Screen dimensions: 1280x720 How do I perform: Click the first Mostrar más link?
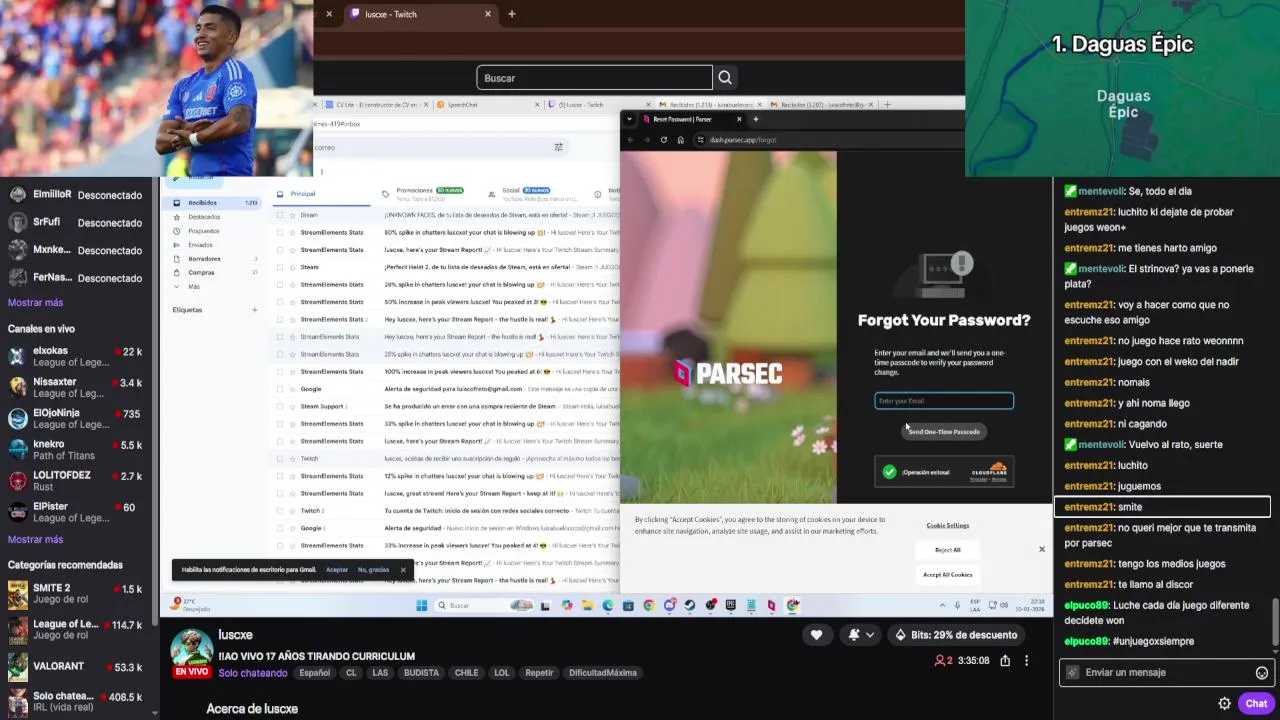[x=35, y=303]
